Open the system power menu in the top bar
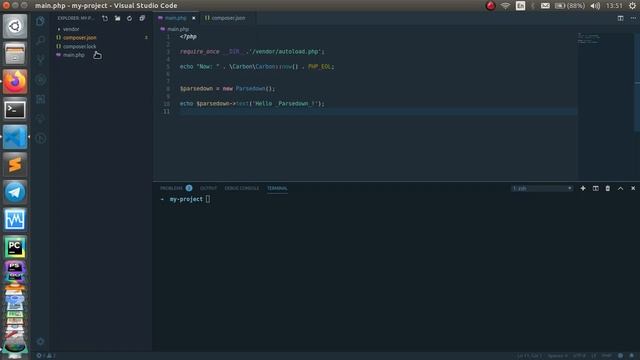 point(632,6)
